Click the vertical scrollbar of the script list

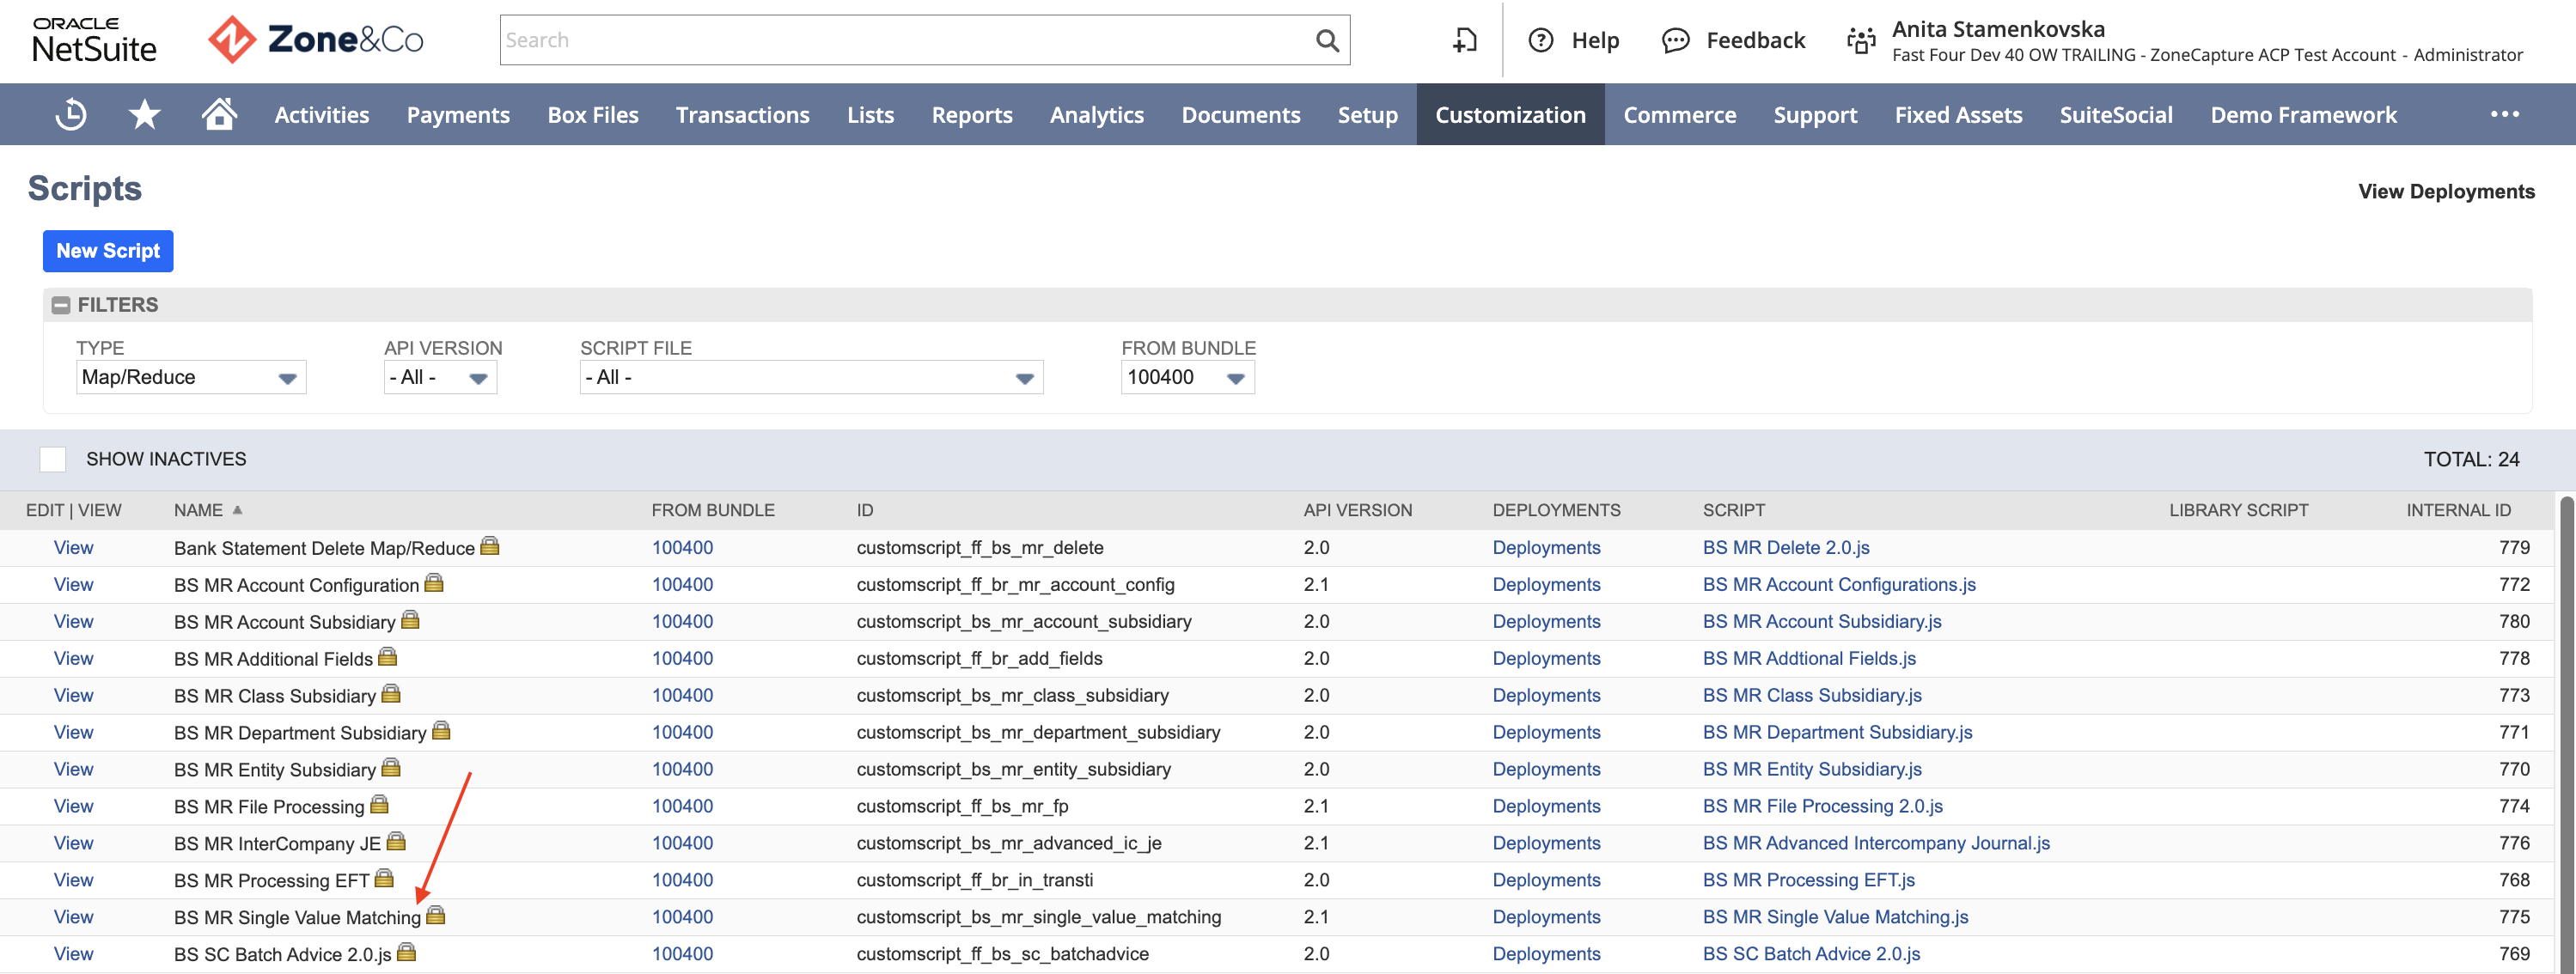tap(2567, 735)
